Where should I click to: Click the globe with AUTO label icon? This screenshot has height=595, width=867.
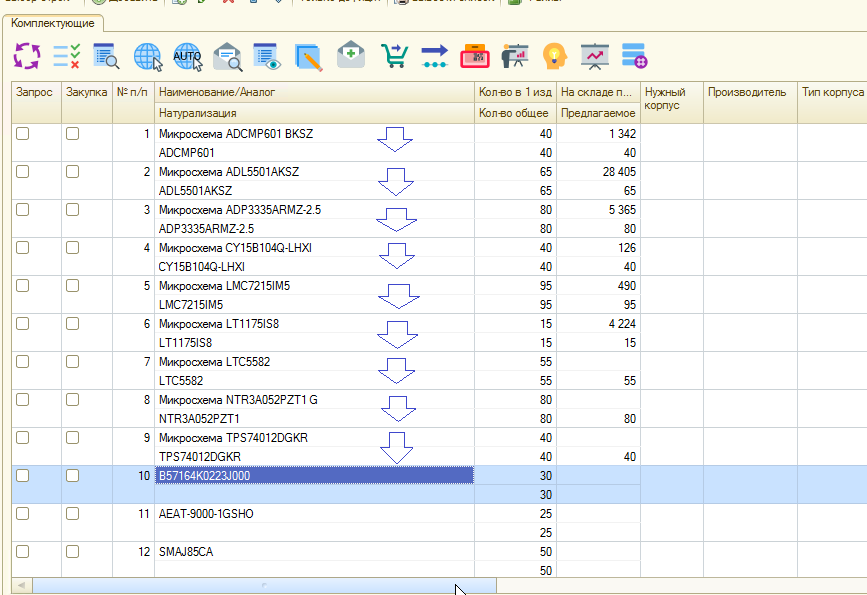click(x=187, y=56)
